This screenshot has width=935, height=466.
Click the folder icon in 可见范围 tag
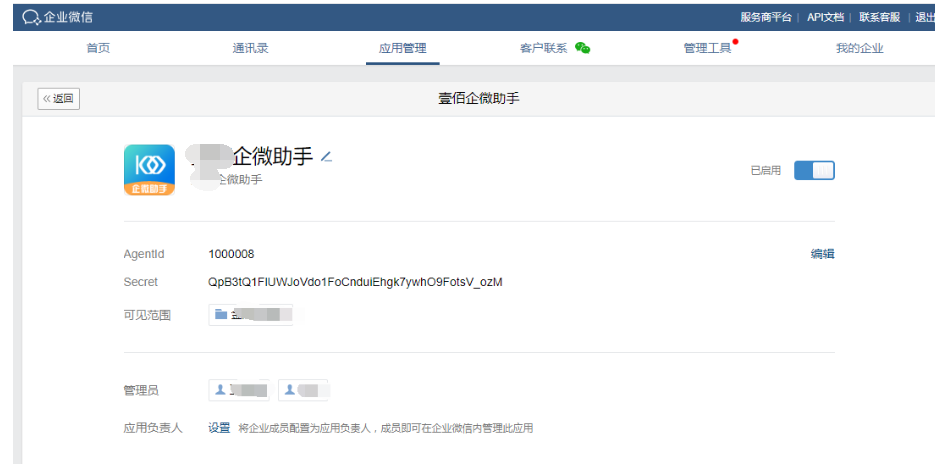pos(221,314)
